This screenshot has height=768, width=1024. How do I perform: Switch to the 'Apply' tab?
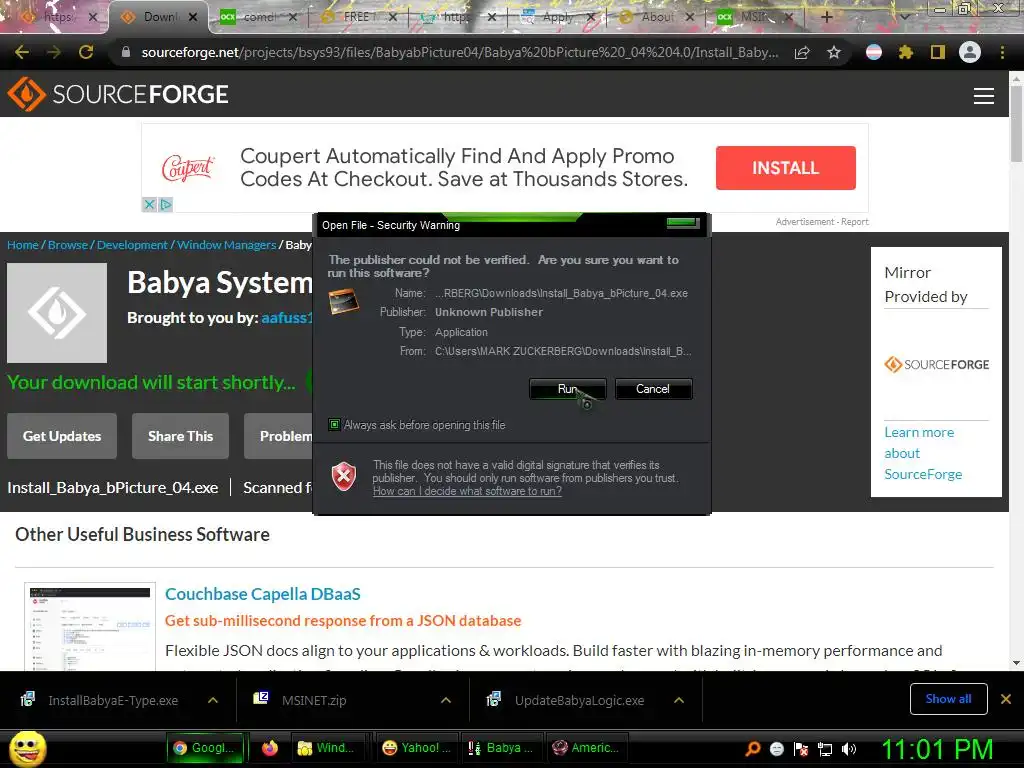(x=558, y=17)
